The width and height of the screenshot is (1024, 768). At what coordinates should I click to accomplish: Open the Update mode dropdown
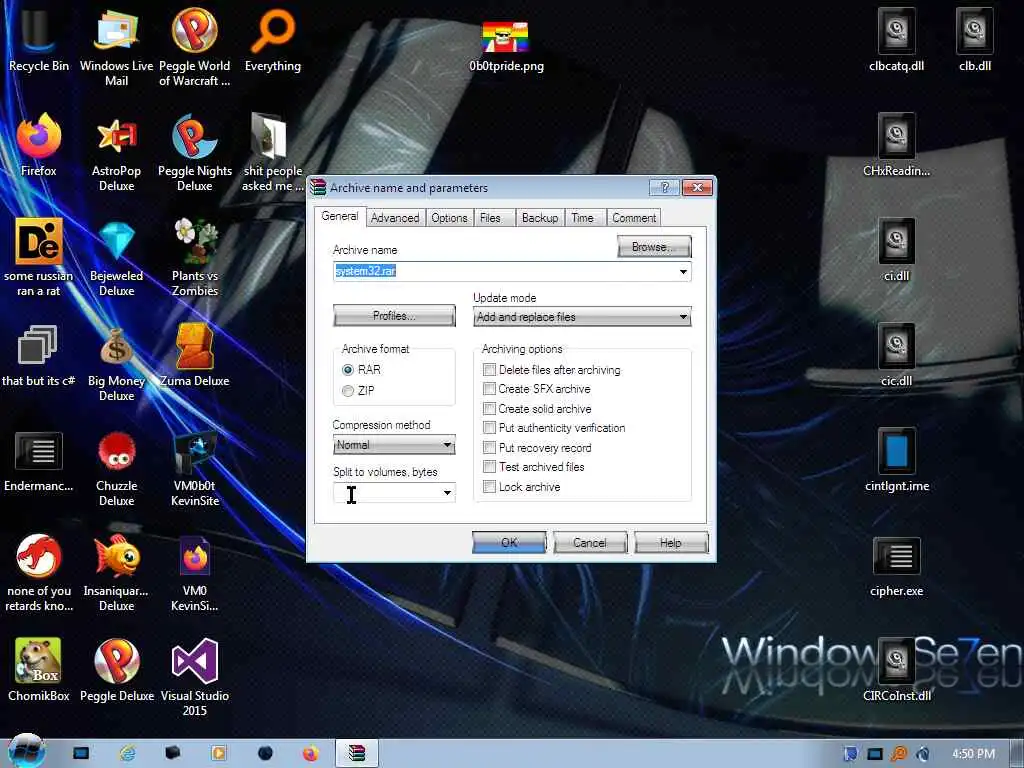(x=582, y=317)
